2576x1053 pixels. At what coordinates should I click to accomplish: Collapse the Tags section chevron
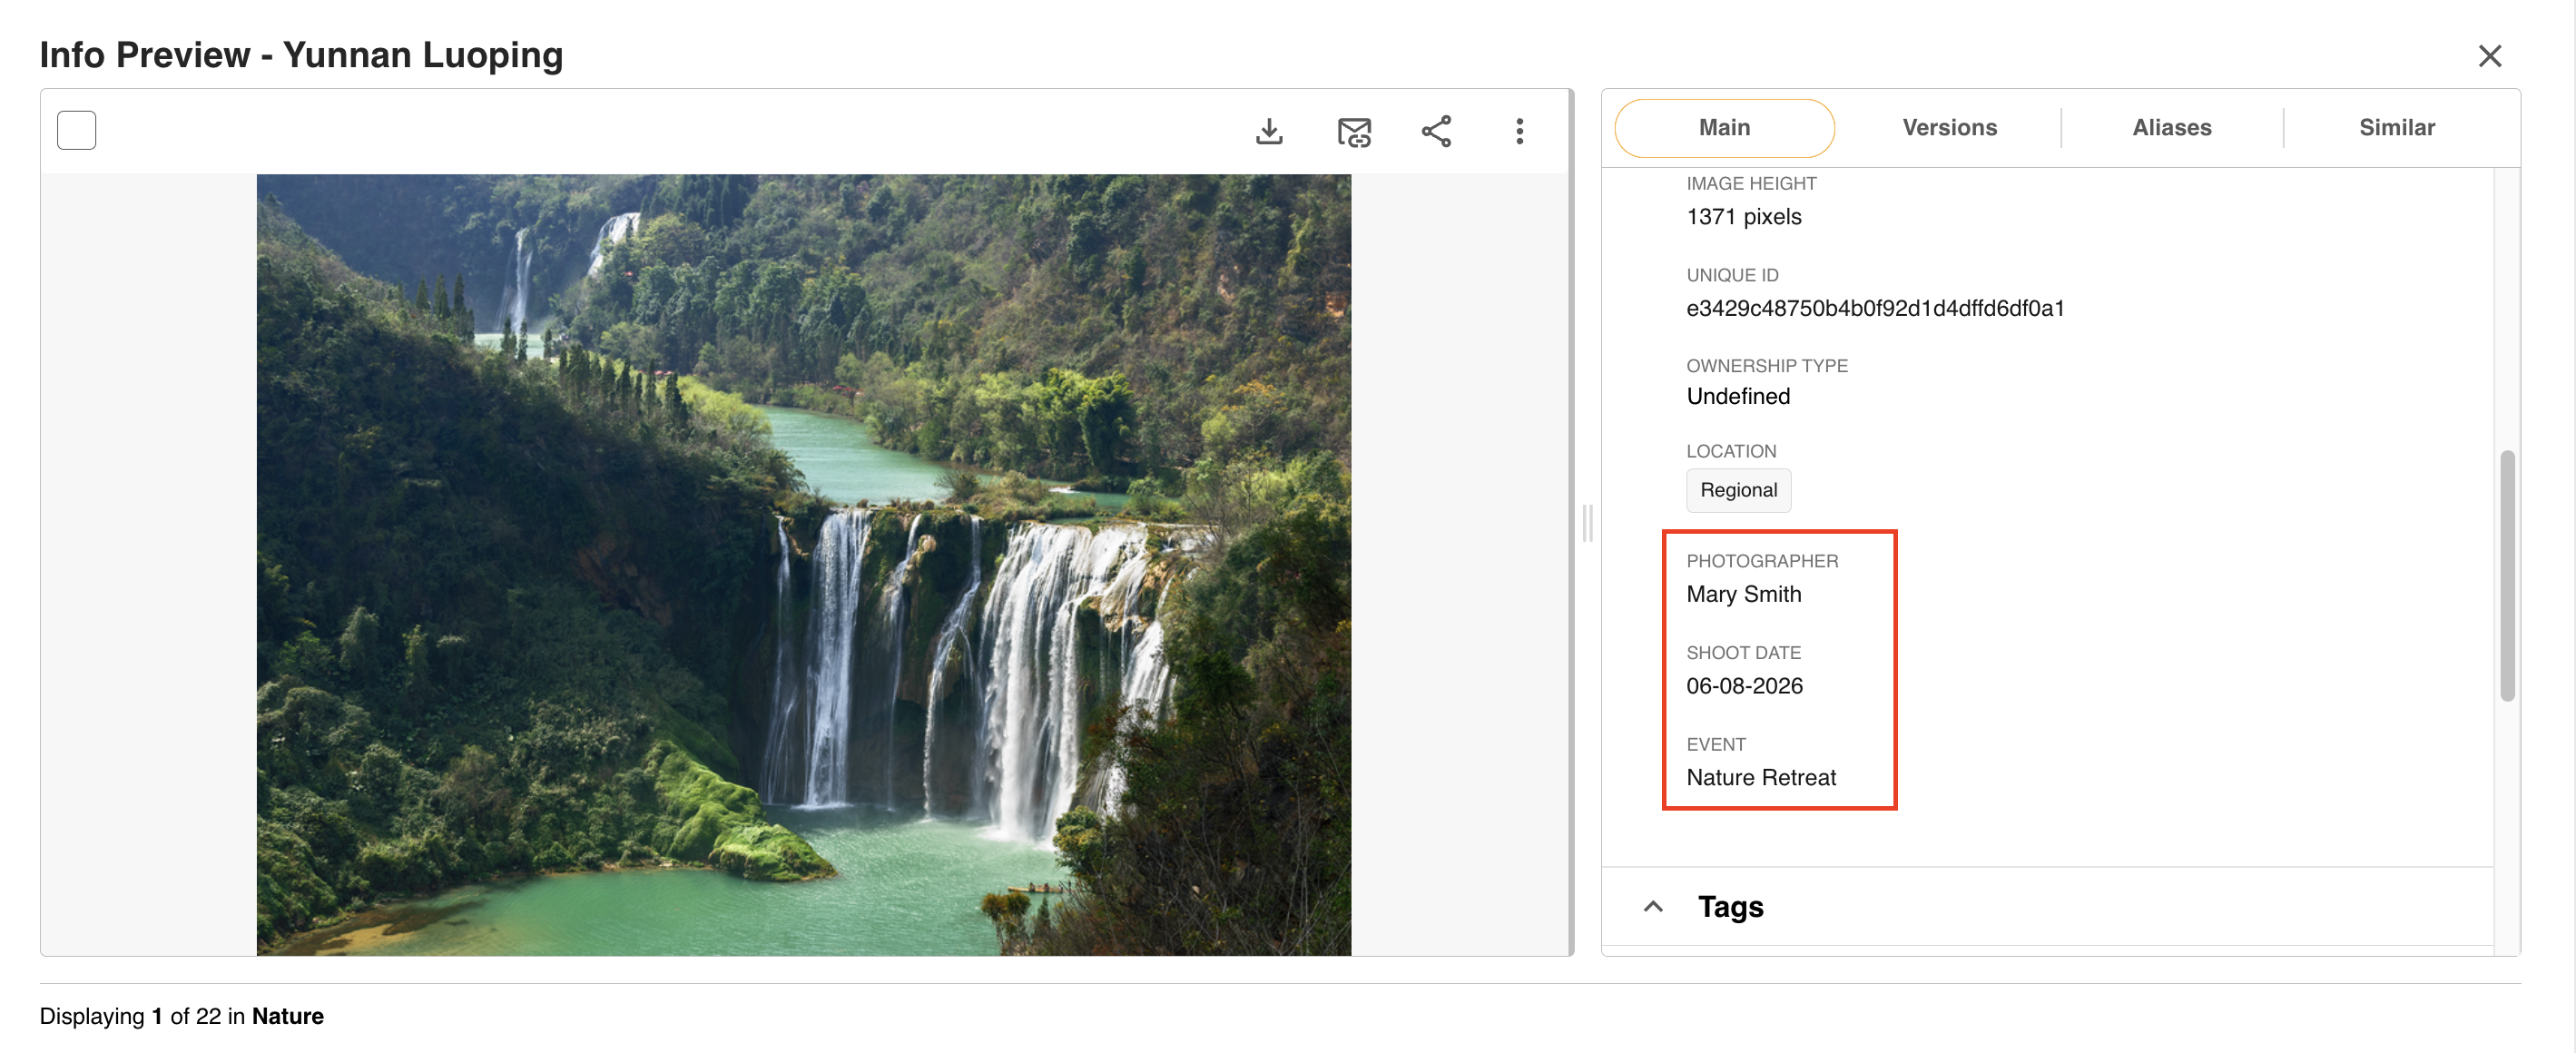pyautogui.click(x=1653, y=906)
